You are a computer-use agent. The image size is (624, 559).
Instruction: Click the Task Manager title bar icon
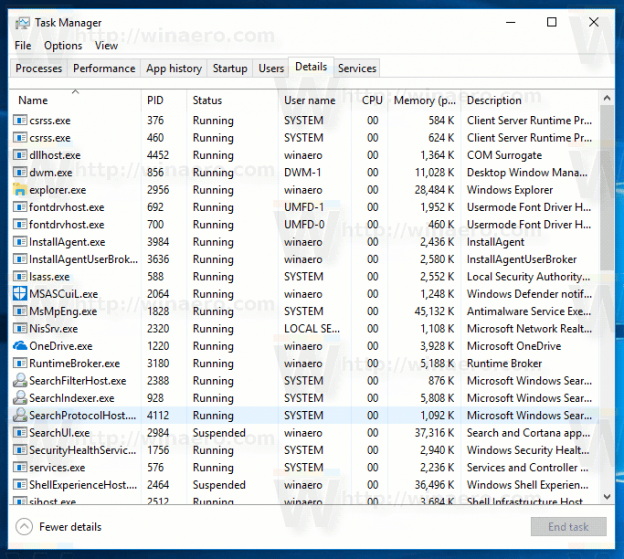[x=22, y=23]
